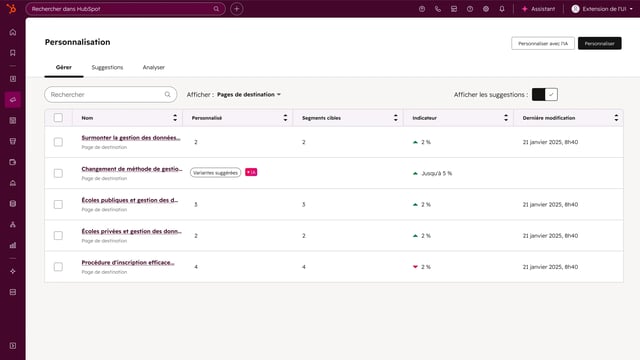Open the Extension de l'UI account menu

602,9
